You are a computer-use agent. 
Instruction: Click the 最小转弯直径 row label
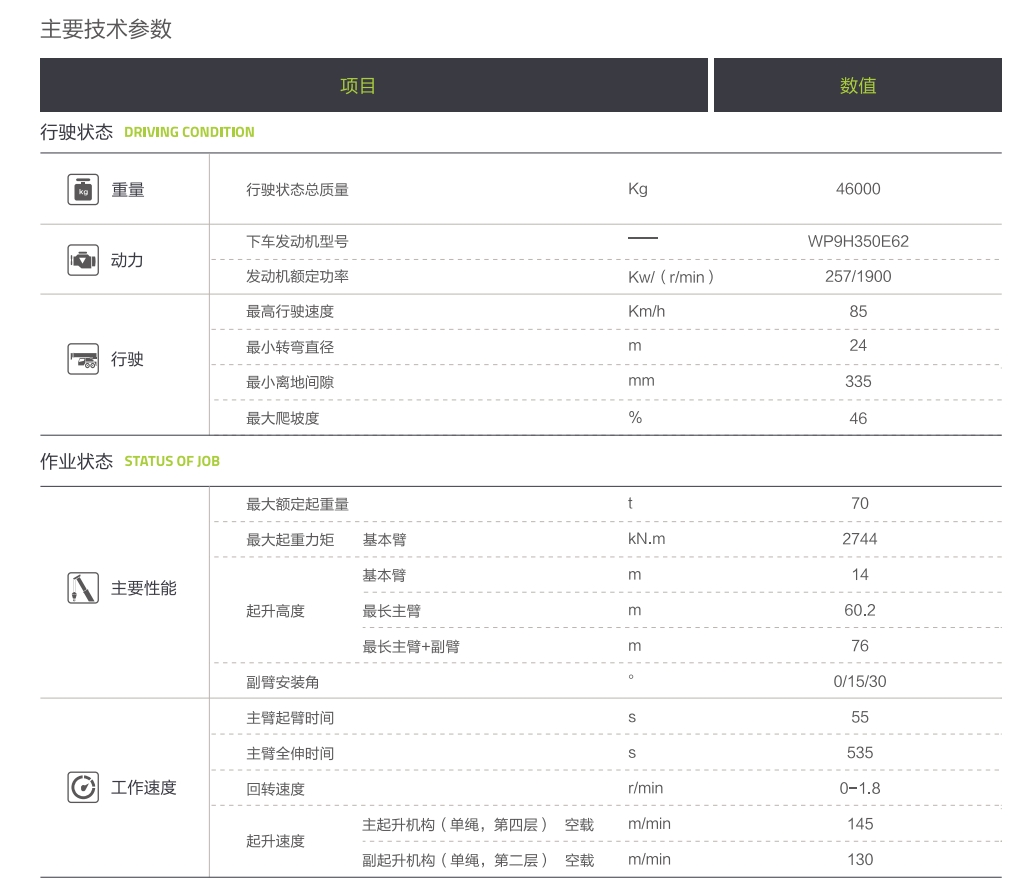pyautogui.click(x=290, y=347)
